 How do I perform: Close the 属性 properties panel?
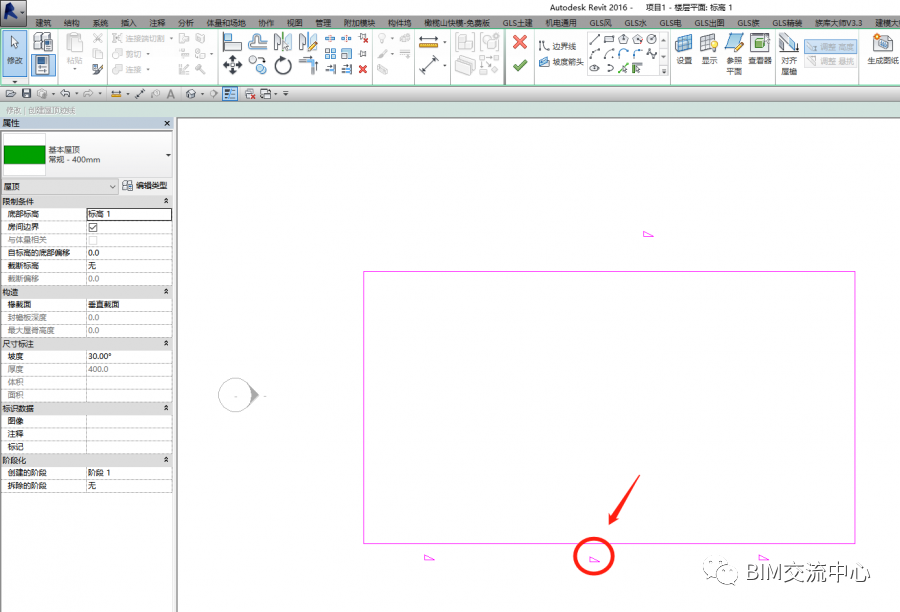(x=167, y=123)
